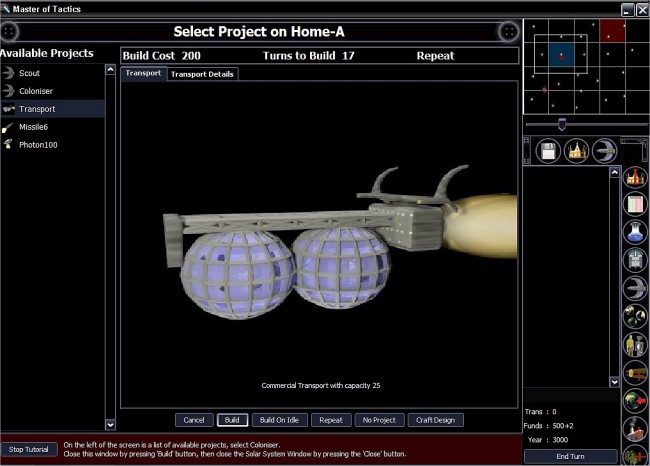Click the 'Turns to Build 17' text

[x=308, y=56]
